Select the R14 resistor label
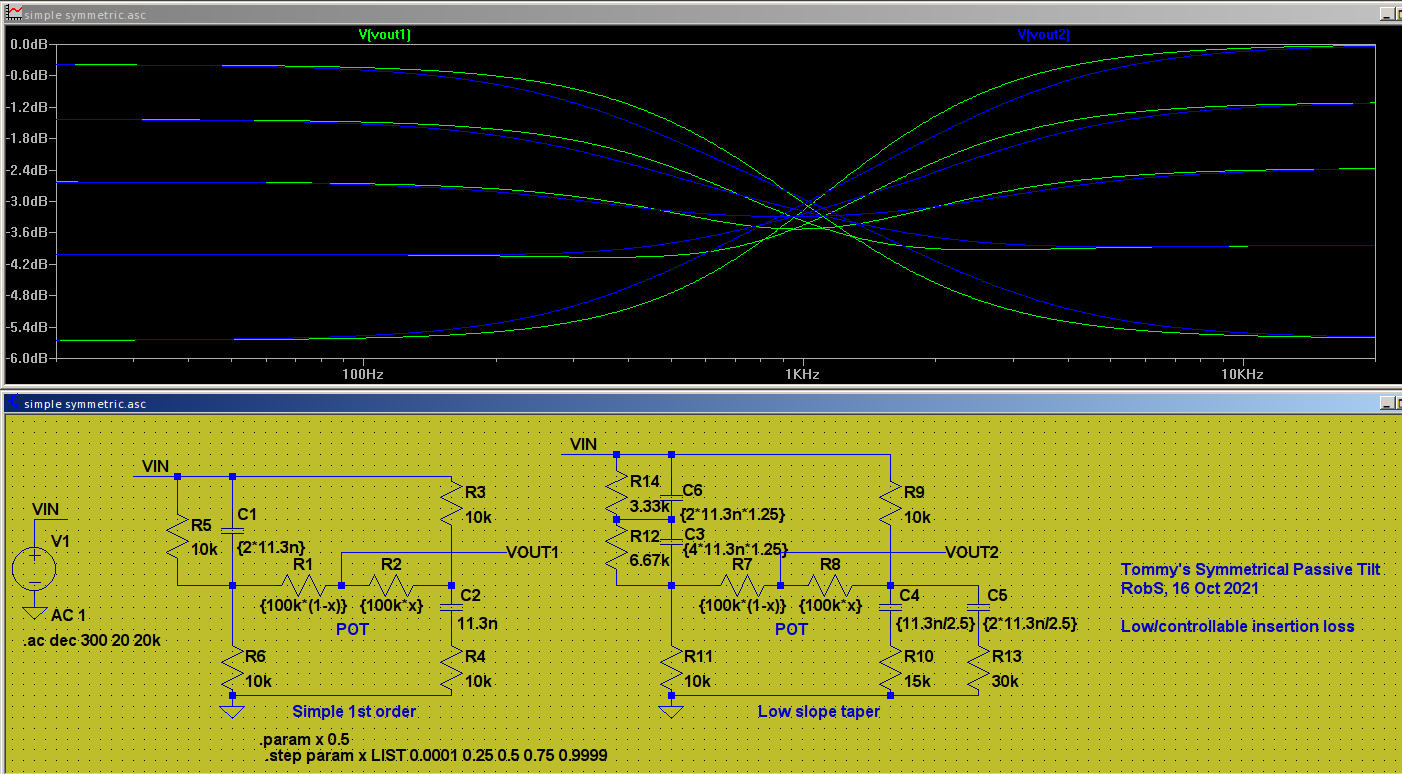 (x=645, y=481)
